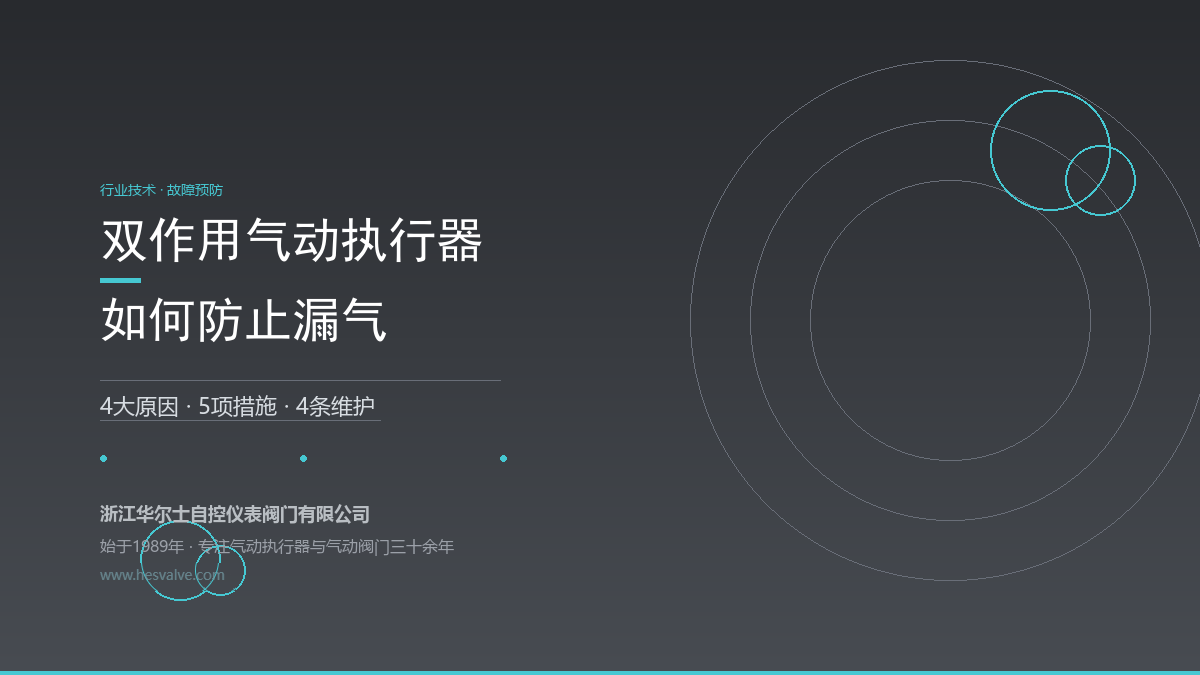Click the title line "如何防止漏气"

click(244, 321)
